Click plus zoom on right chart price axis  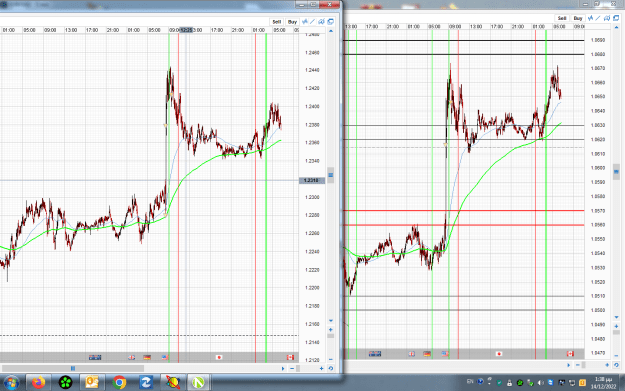616,326
